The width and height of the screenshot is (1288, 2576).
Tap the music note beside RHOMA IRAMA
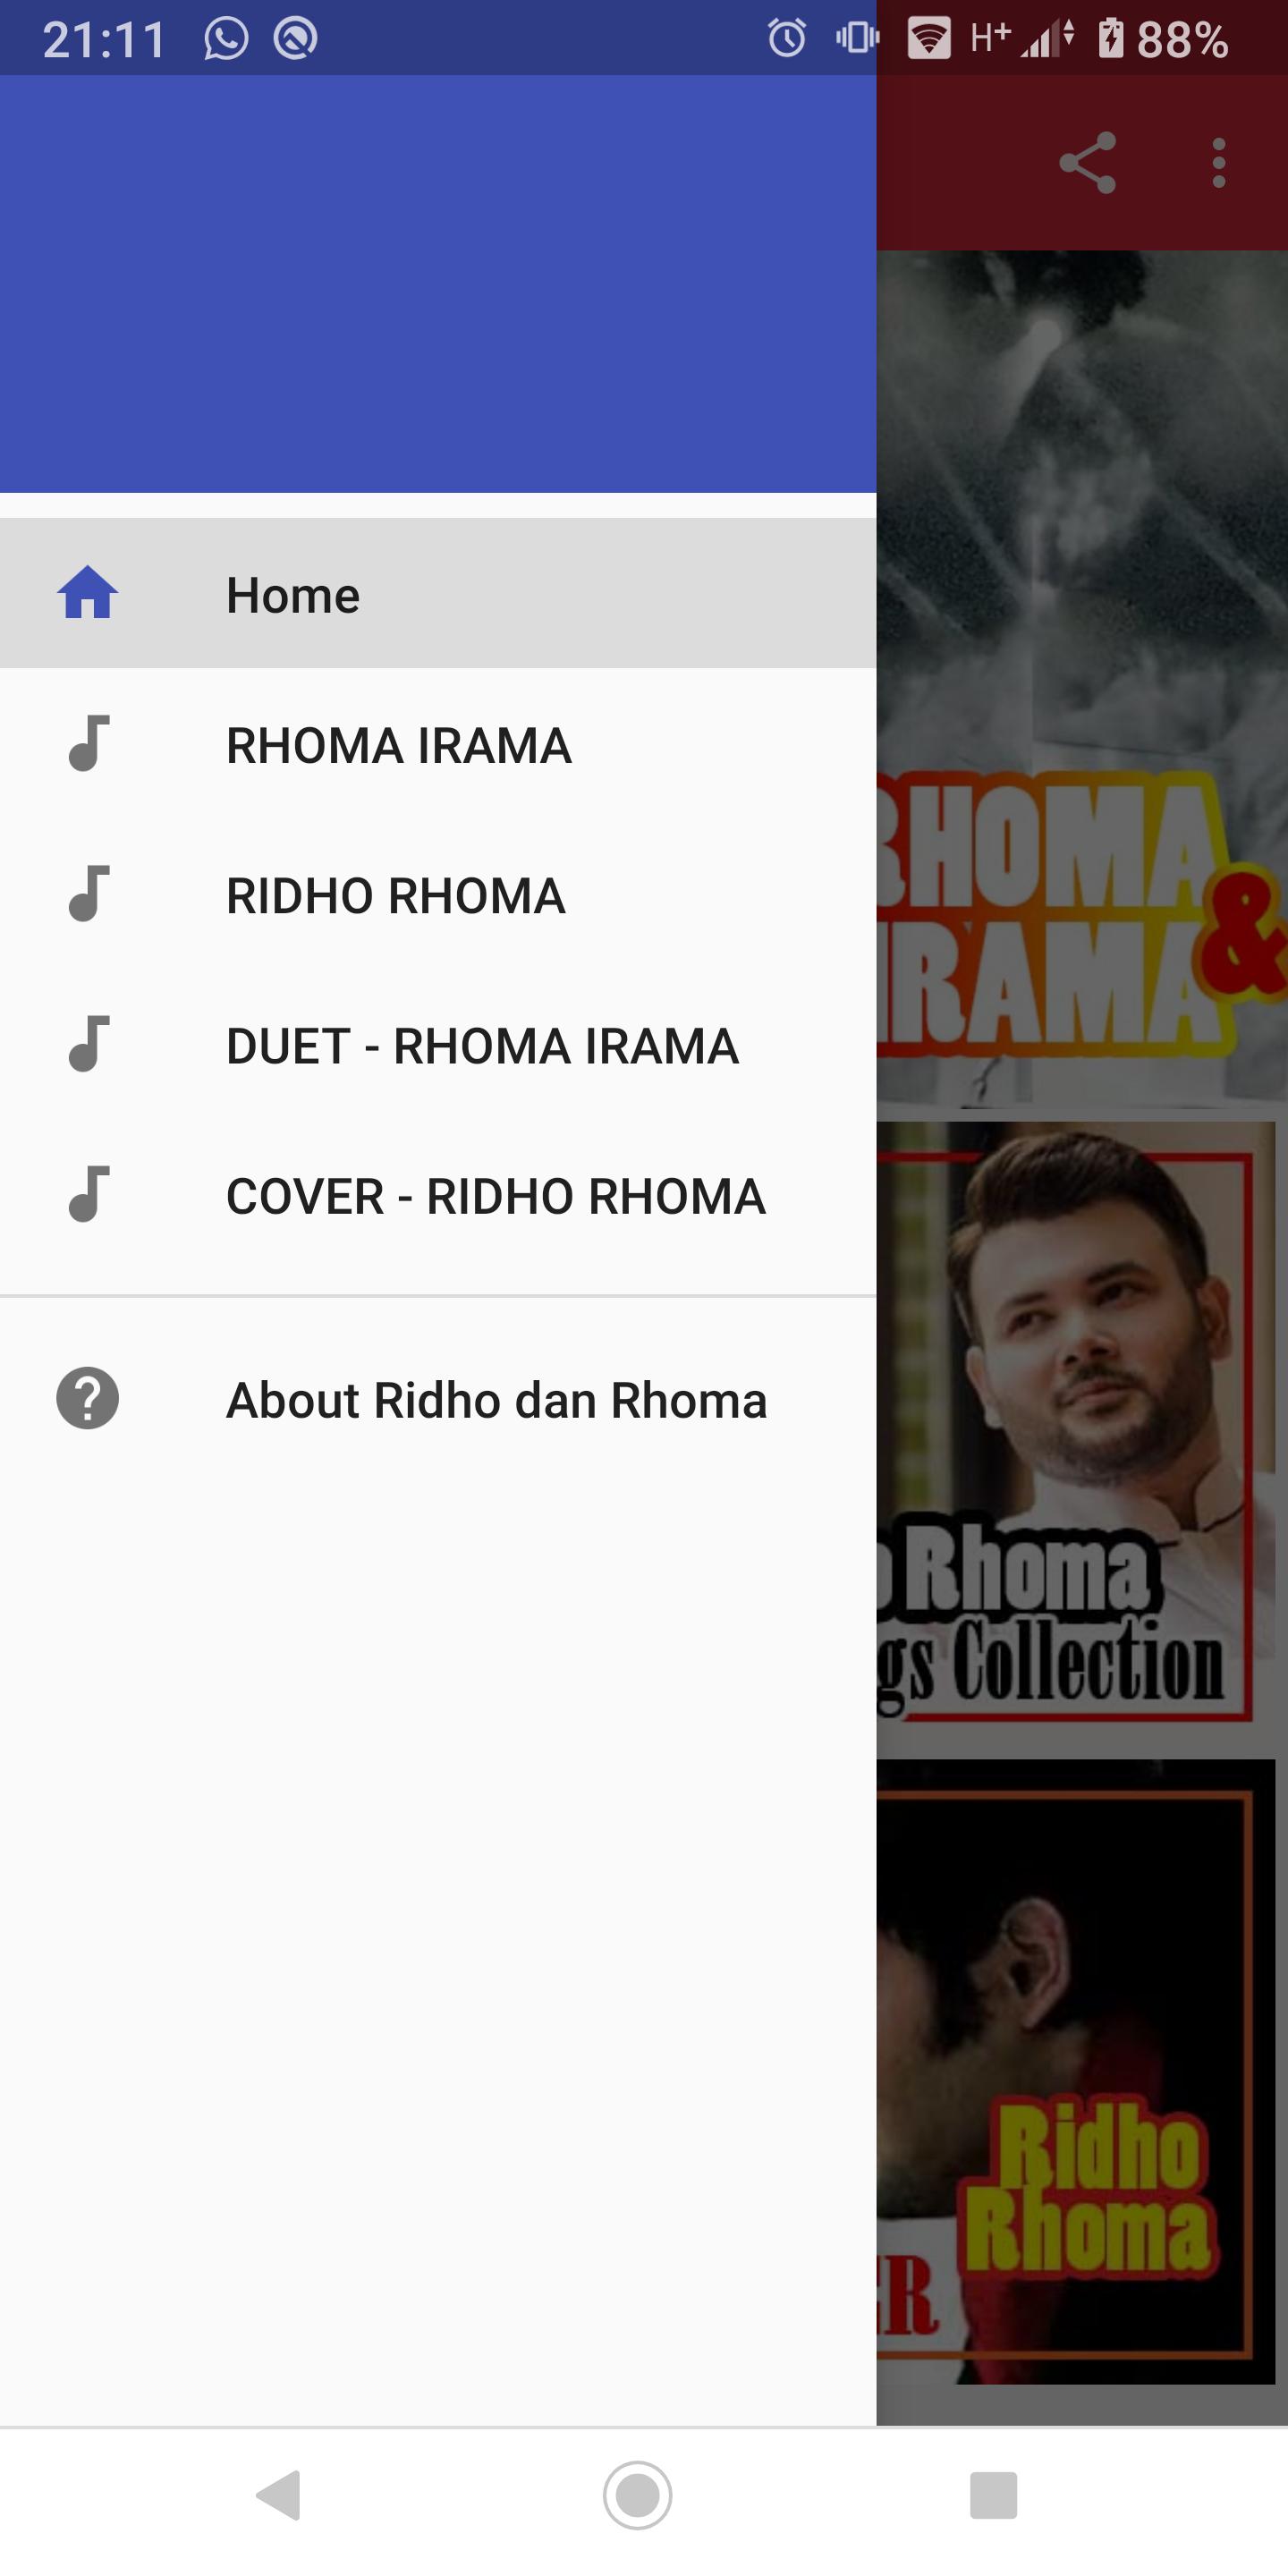pyautogui.click(x=88, y=743)
